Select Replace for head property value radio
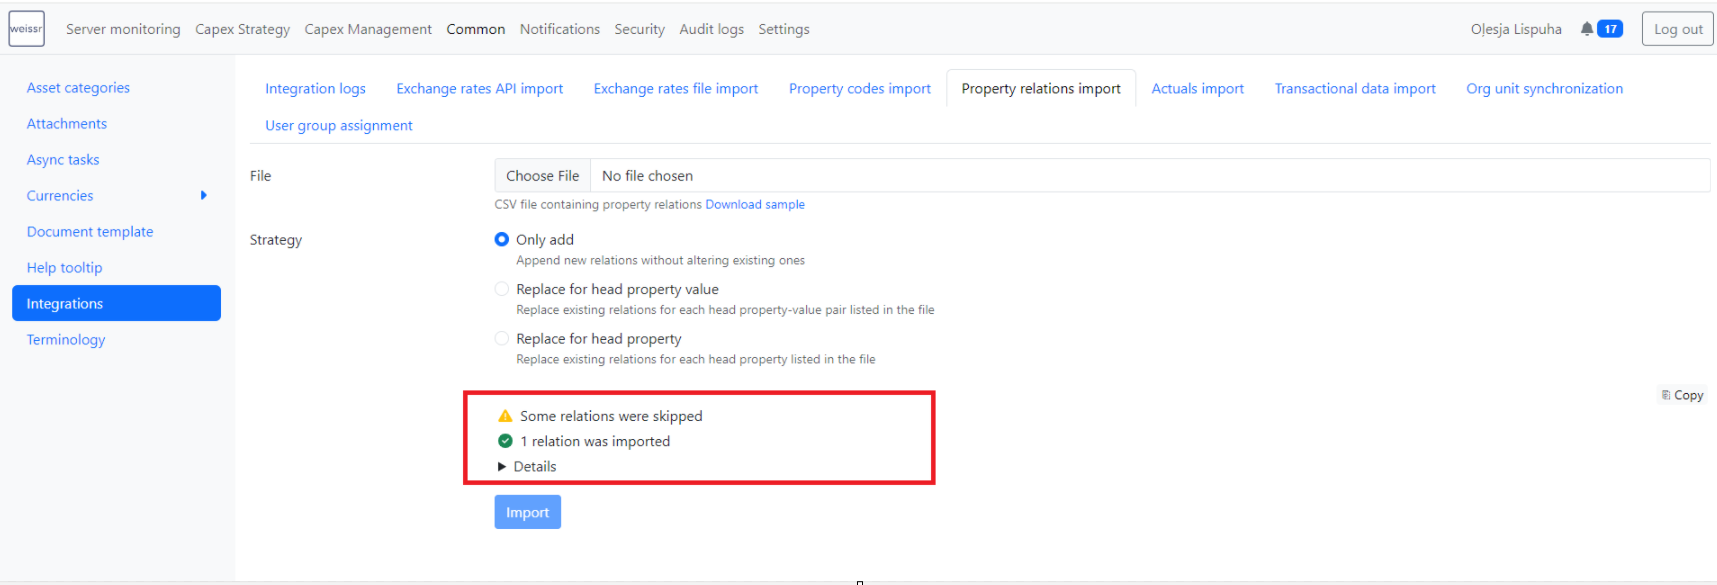 (502, 289)
